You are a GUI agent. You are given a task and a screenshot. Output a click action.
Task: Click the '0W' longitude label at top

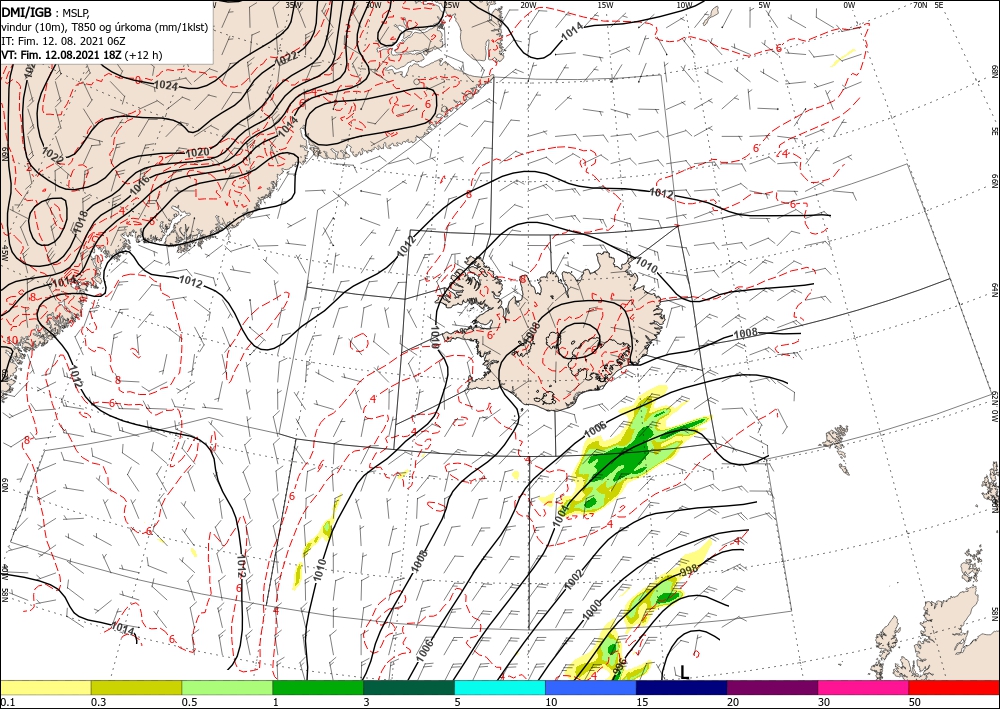[x=849, y=5]
